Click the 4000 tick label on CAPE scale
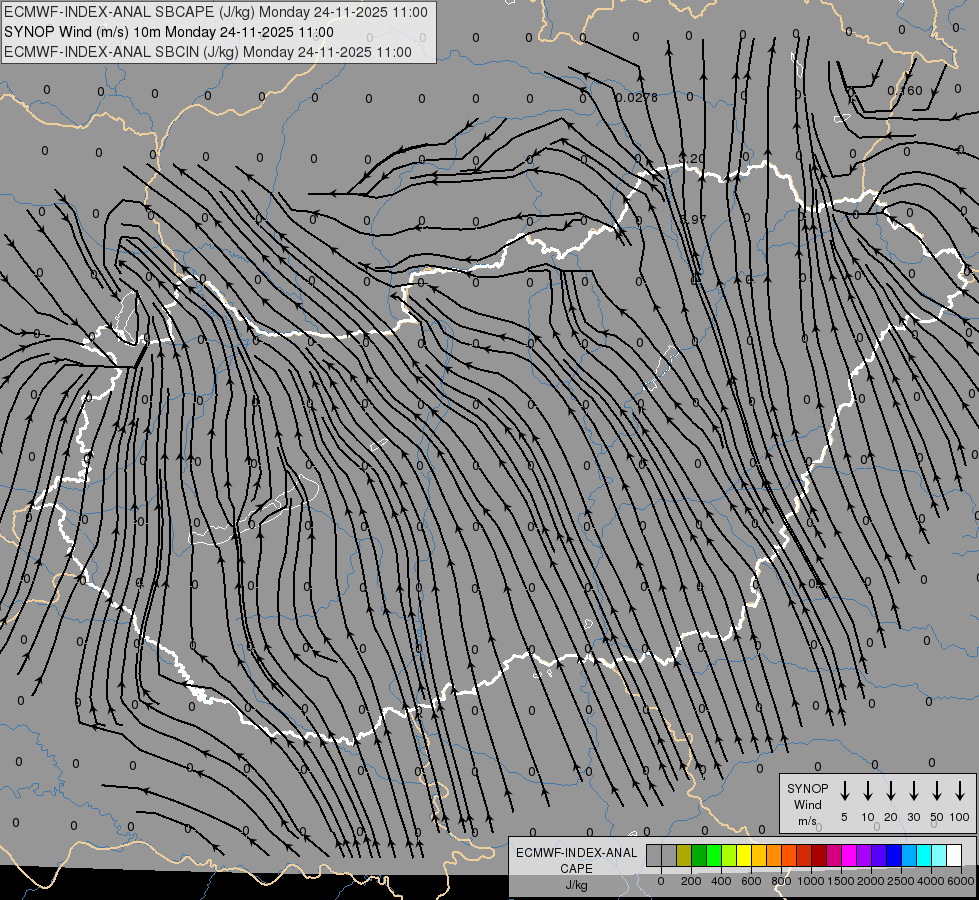This screenshot has height=900, width=979. pyautogui.click(x=930, y=881)
